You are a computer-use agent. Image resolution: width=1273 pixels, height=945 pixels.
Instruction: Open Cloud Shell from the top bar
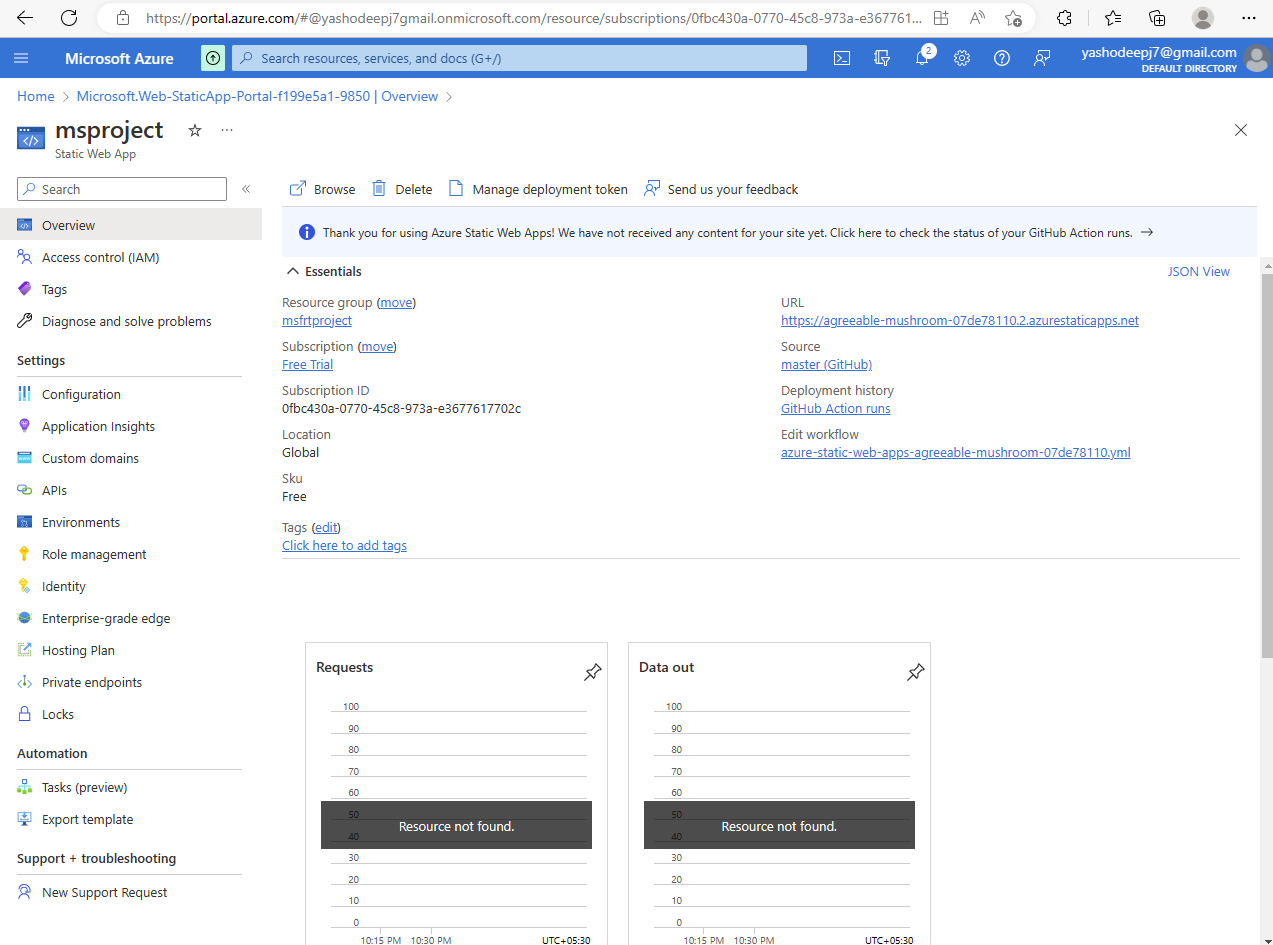tap(842, 58)
